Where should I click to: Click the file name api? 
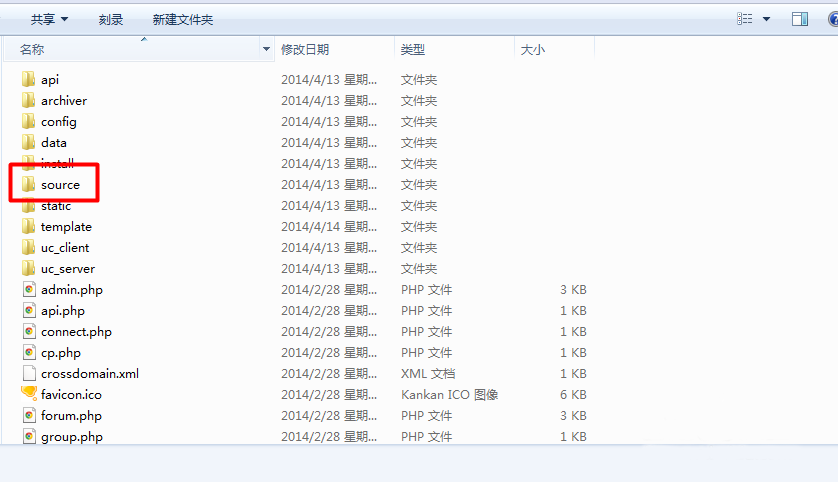pos(50,80)
